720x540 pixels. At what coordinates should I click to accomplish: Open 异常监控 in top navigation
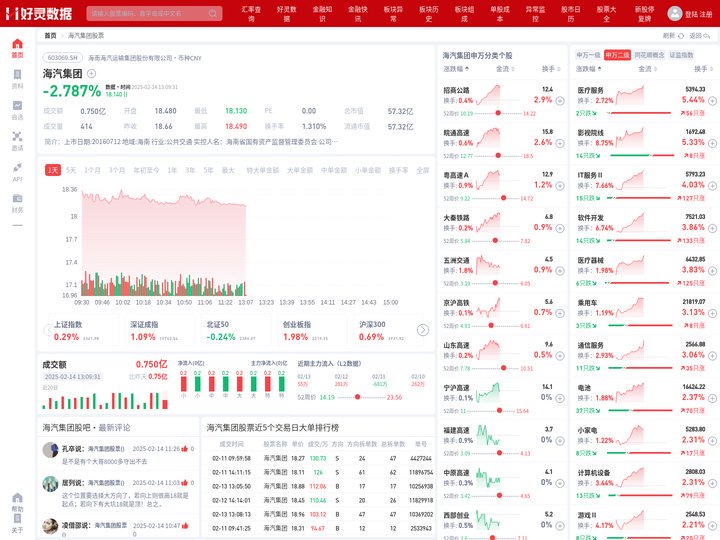click(x=535, y=13)
